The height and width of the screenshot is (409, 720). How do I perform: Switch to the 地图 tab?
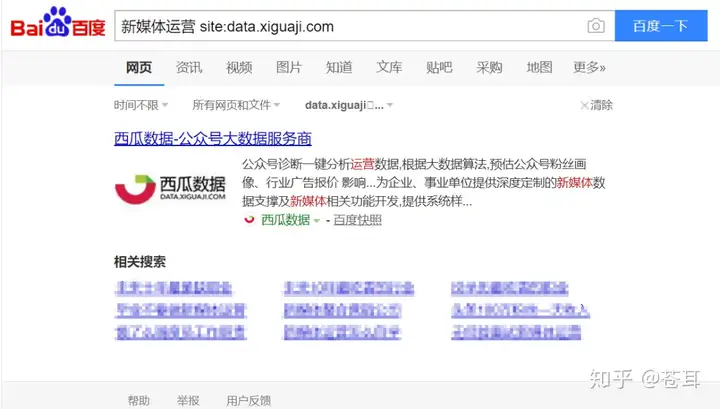click(539, 67)
